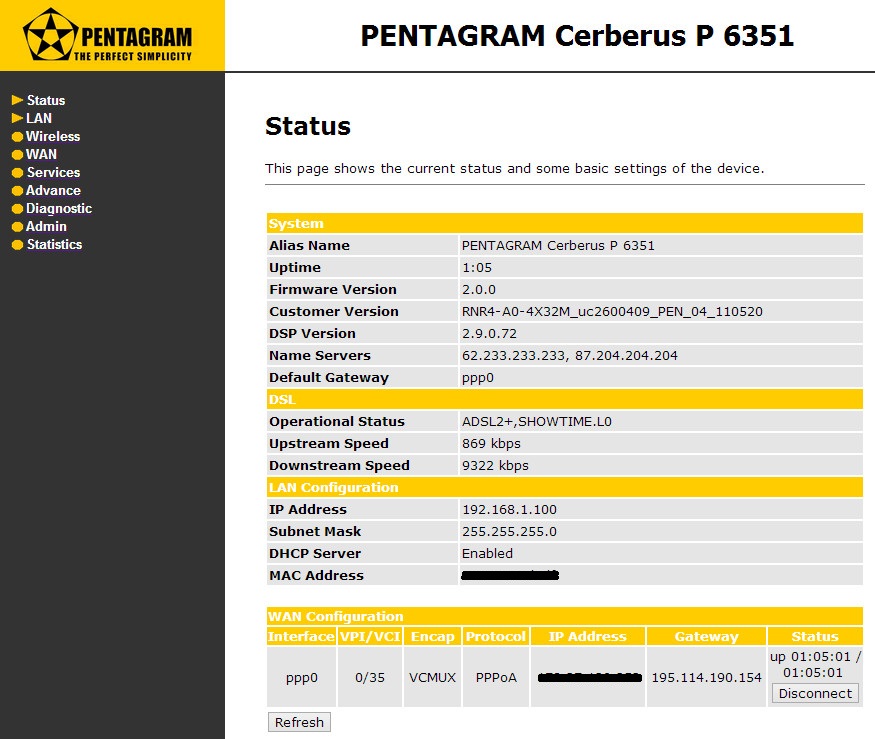Click Subnet Mask value 255.255.255.0
This screenshot has width=875, height=739.
click(509, 531)
